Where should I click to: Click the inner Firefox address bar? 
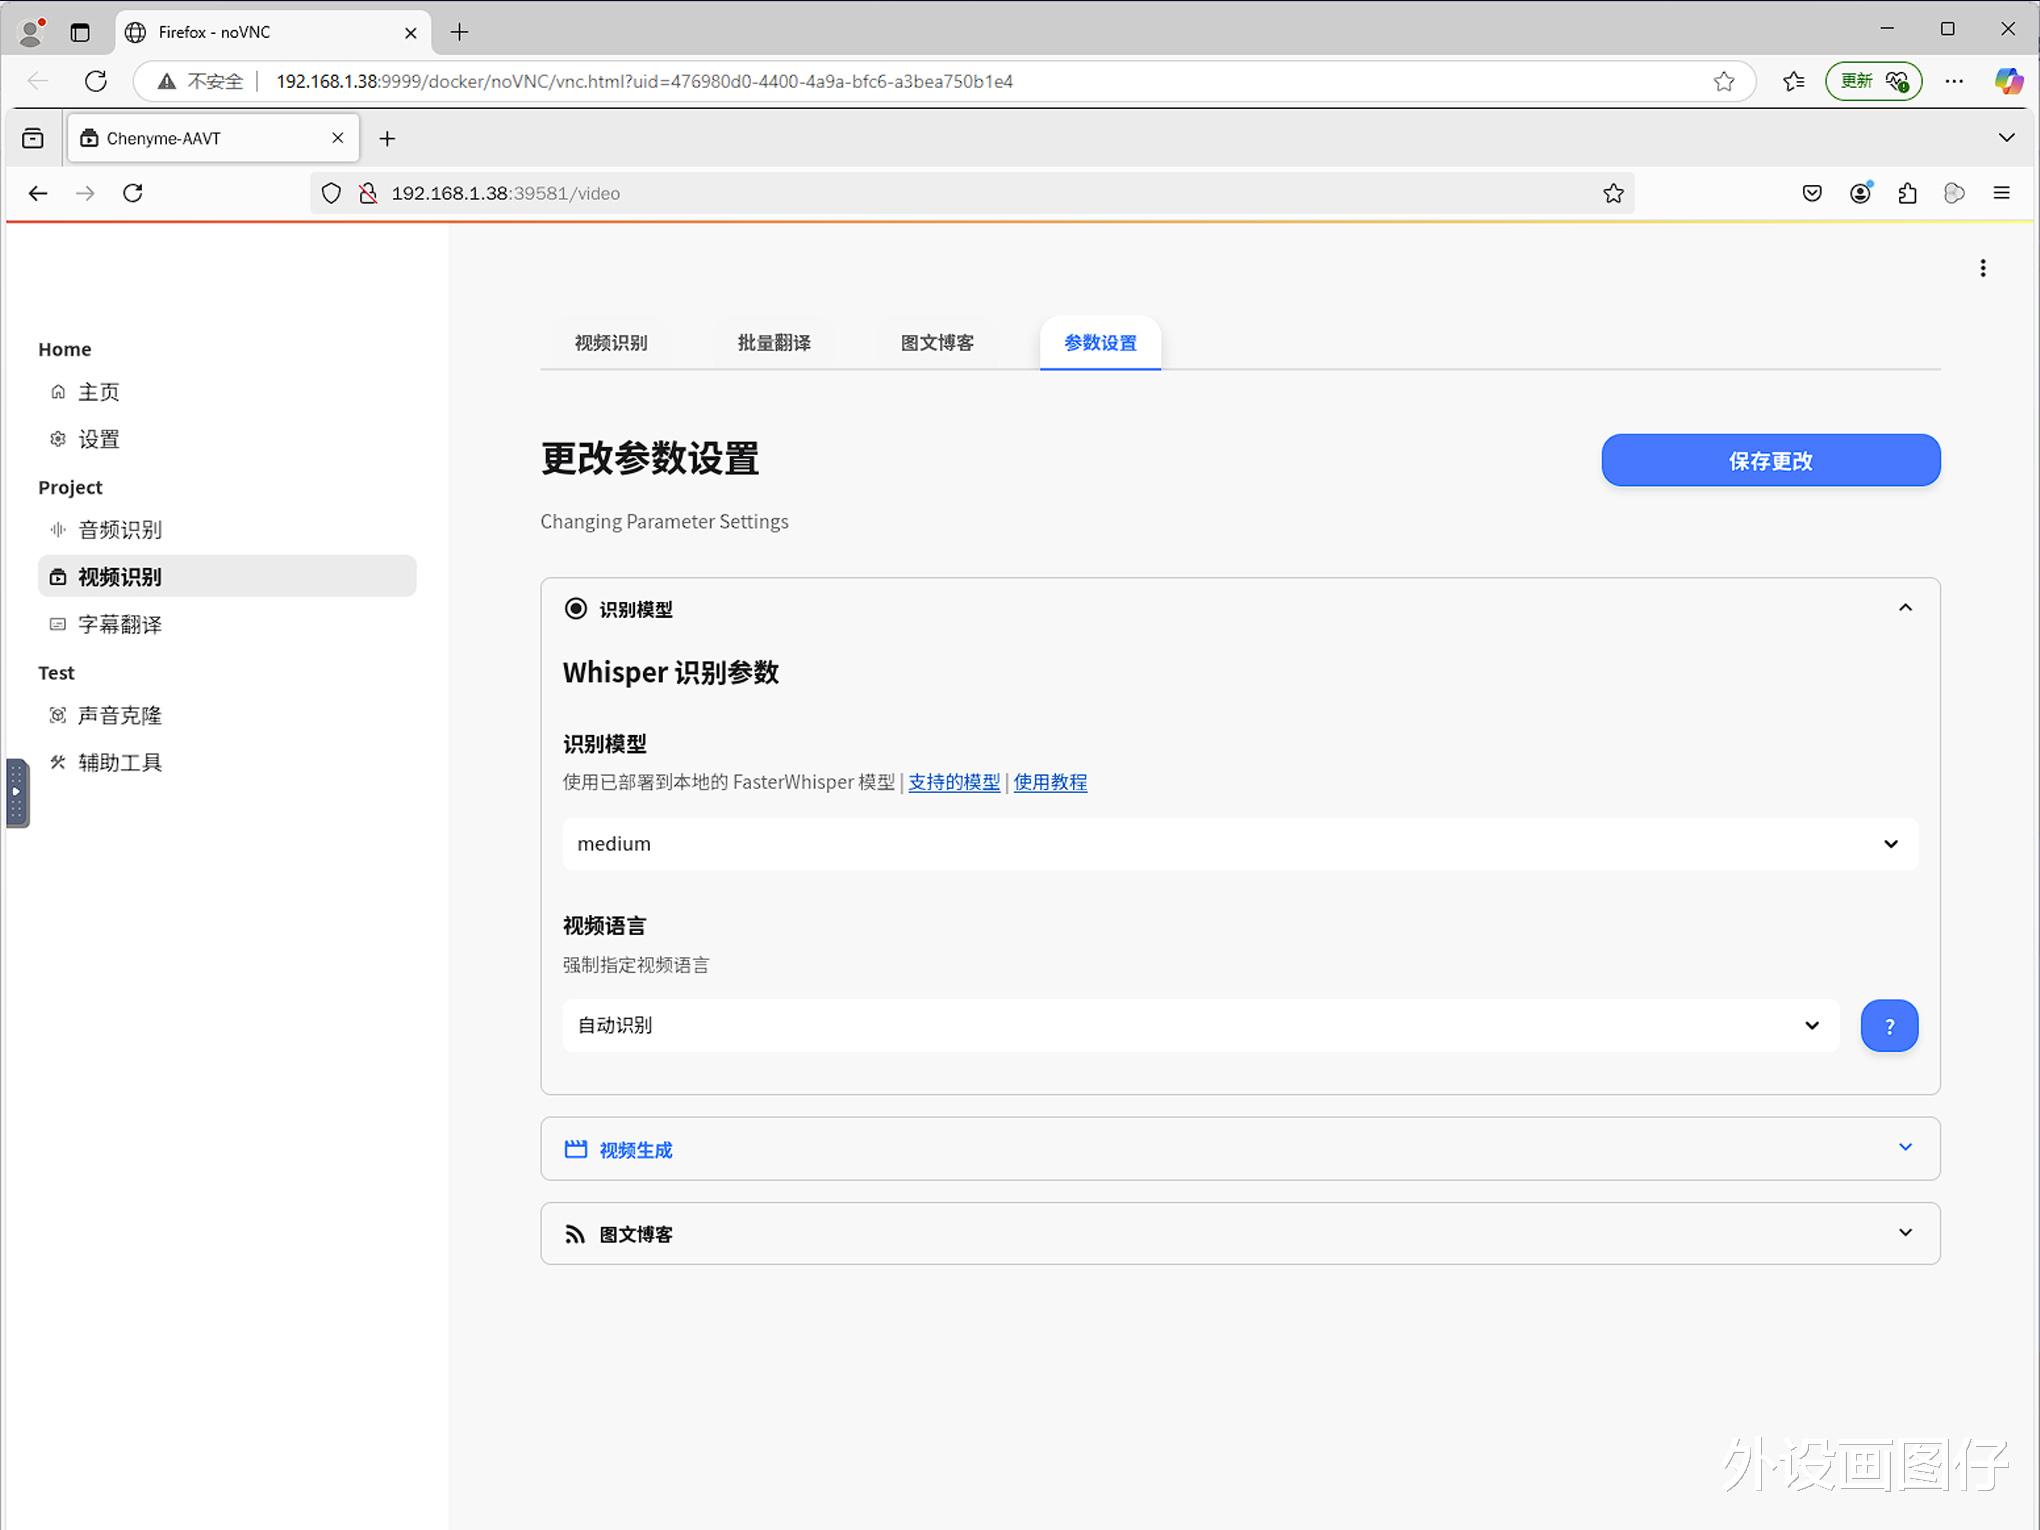(x=900, y=194)
